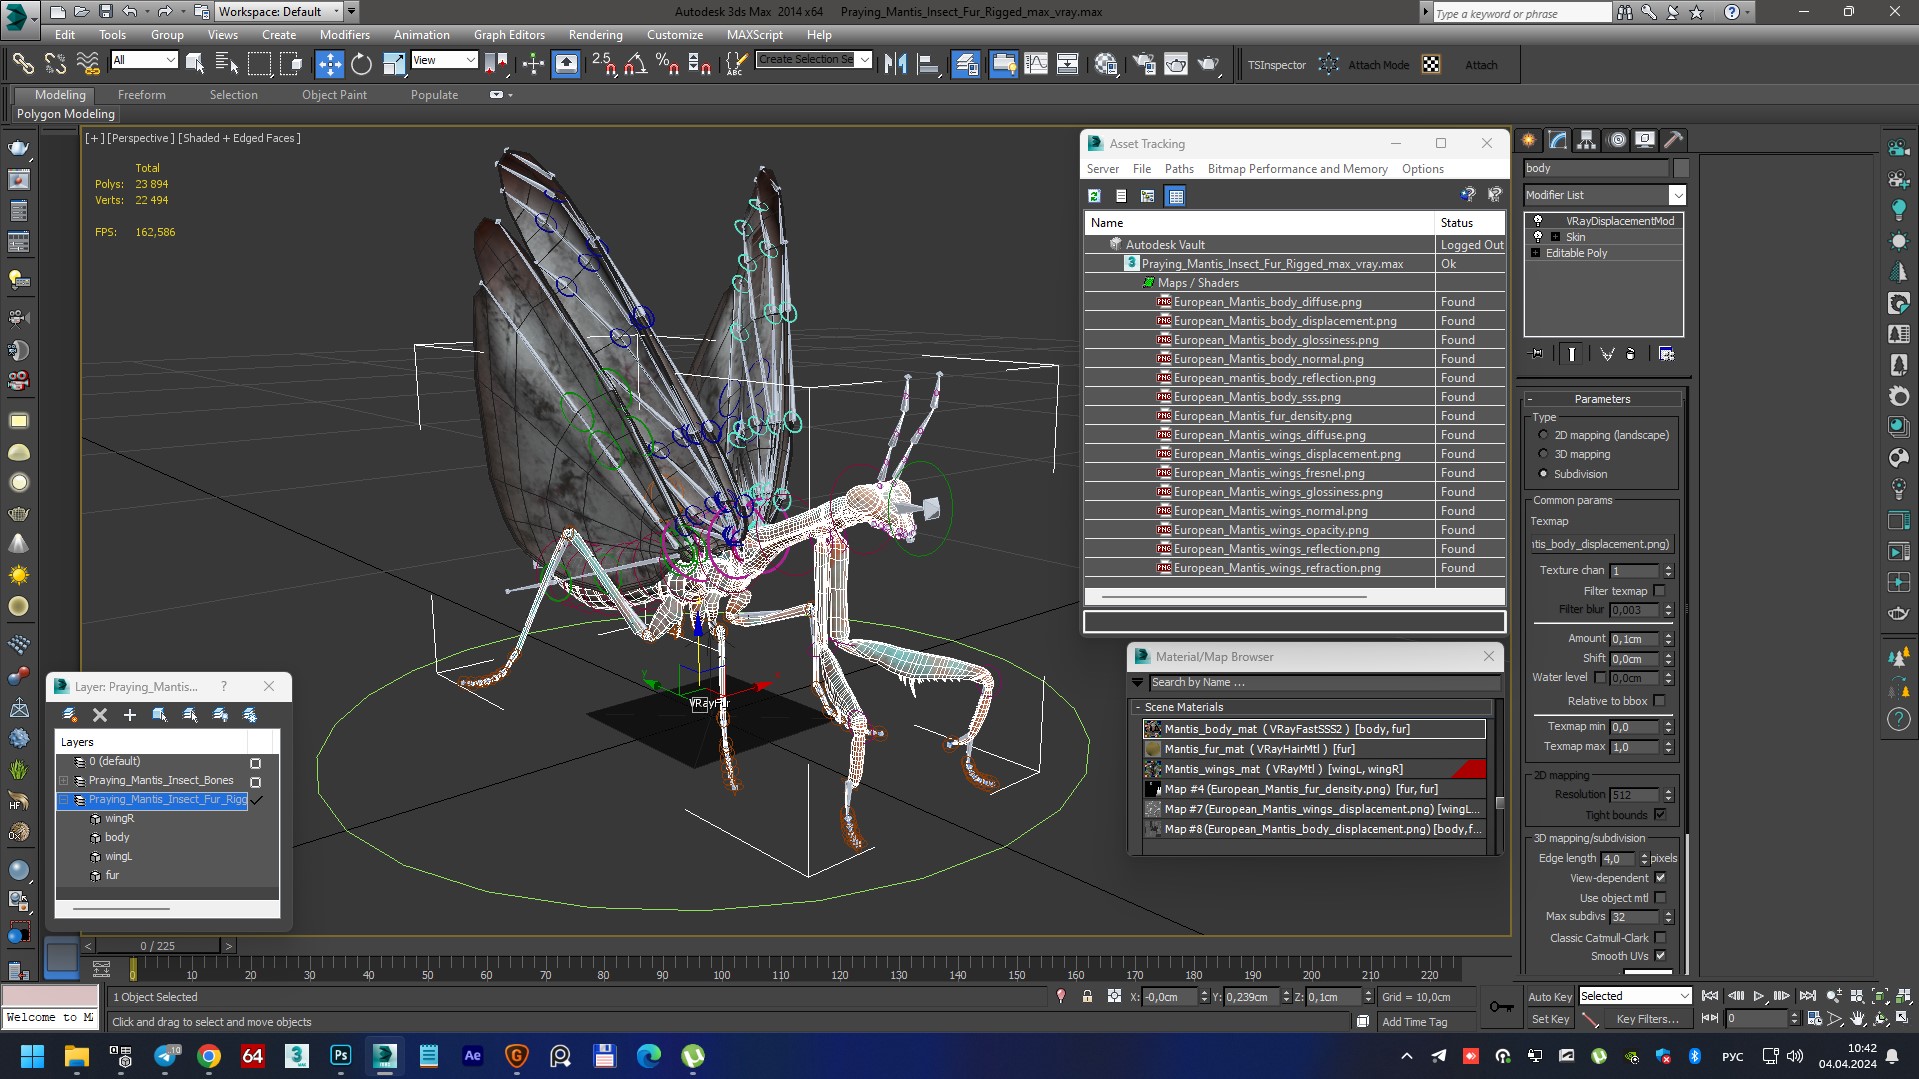Open the Create command panel tab

(1529, 140)
